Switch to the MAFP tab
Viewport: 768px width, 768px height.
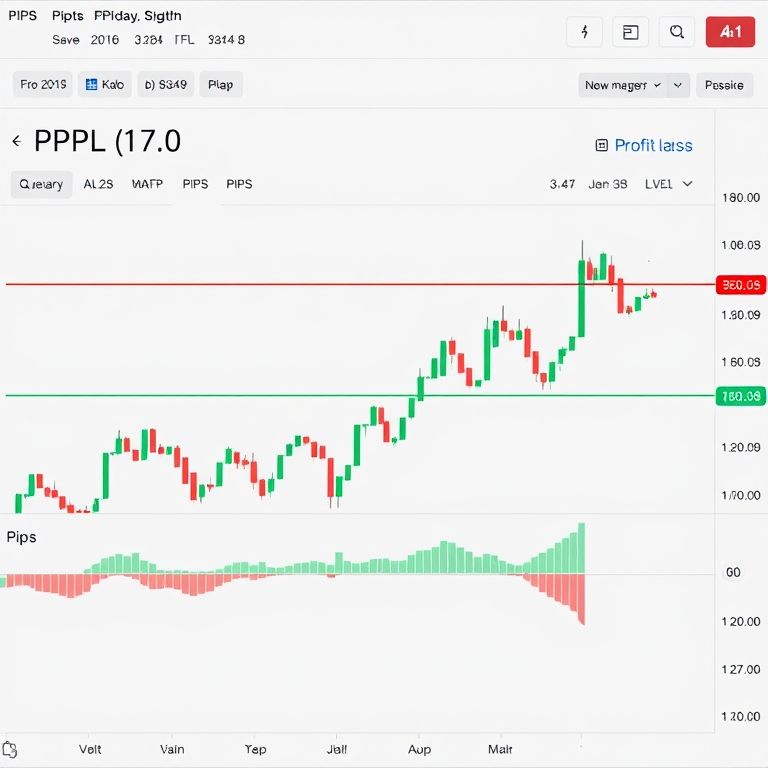[x=147, y=184]
